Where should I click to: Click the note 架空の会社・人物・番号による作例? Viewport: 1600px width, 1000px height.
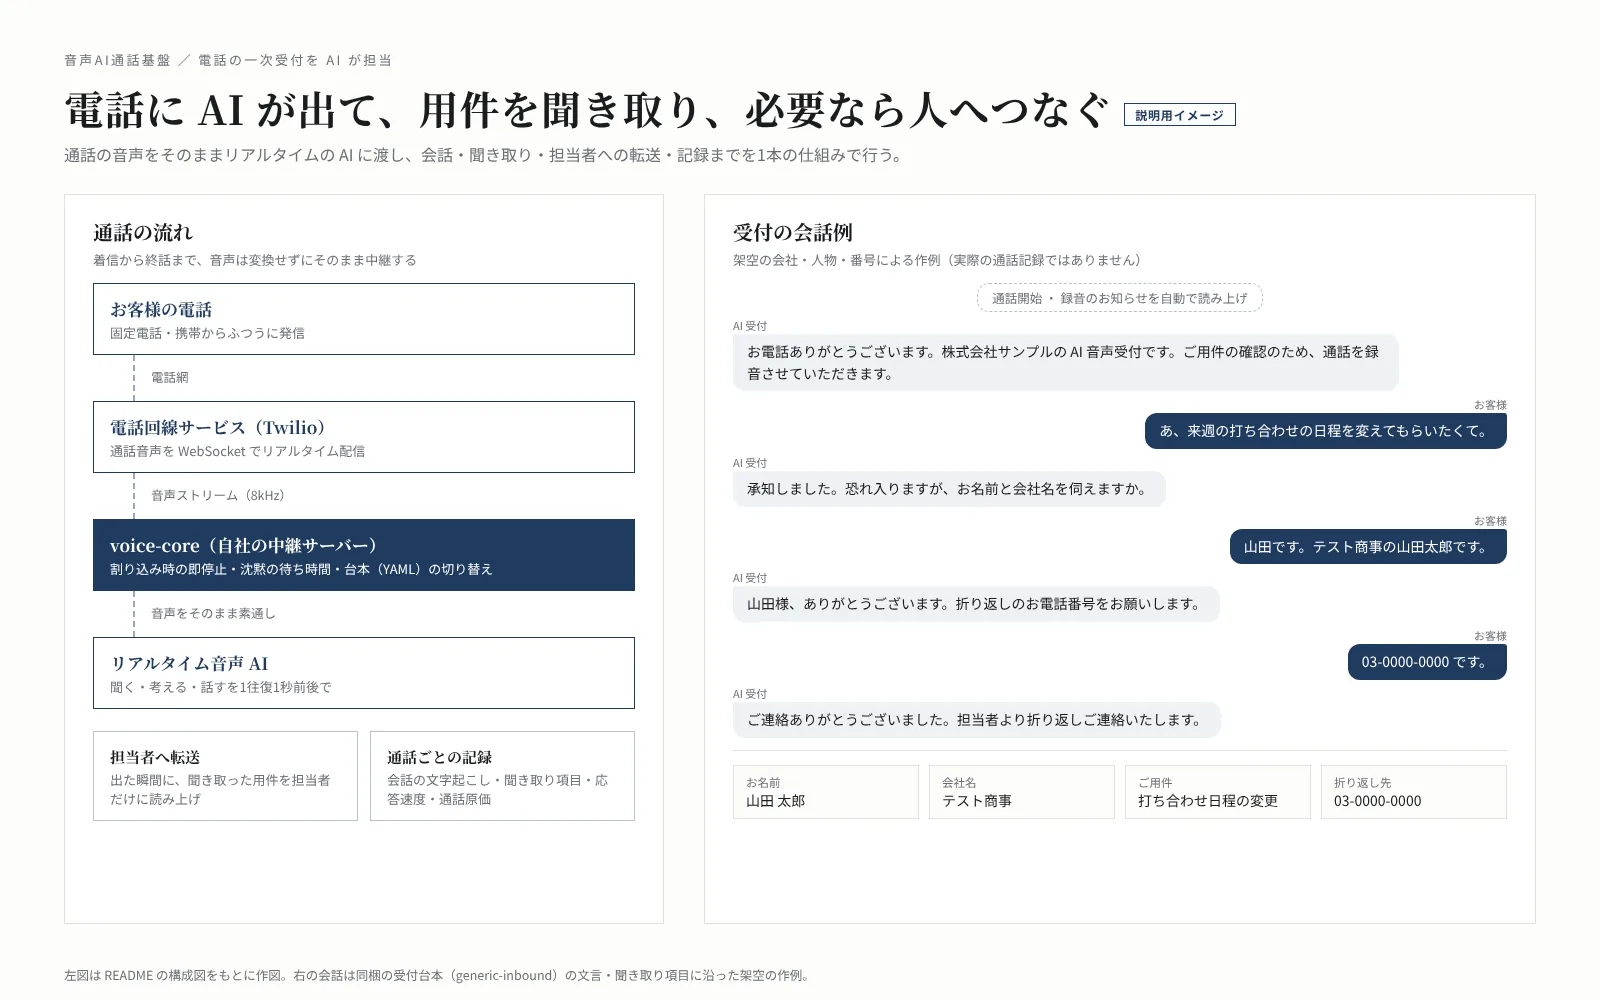pyautogui.click(x=937, y=260)
